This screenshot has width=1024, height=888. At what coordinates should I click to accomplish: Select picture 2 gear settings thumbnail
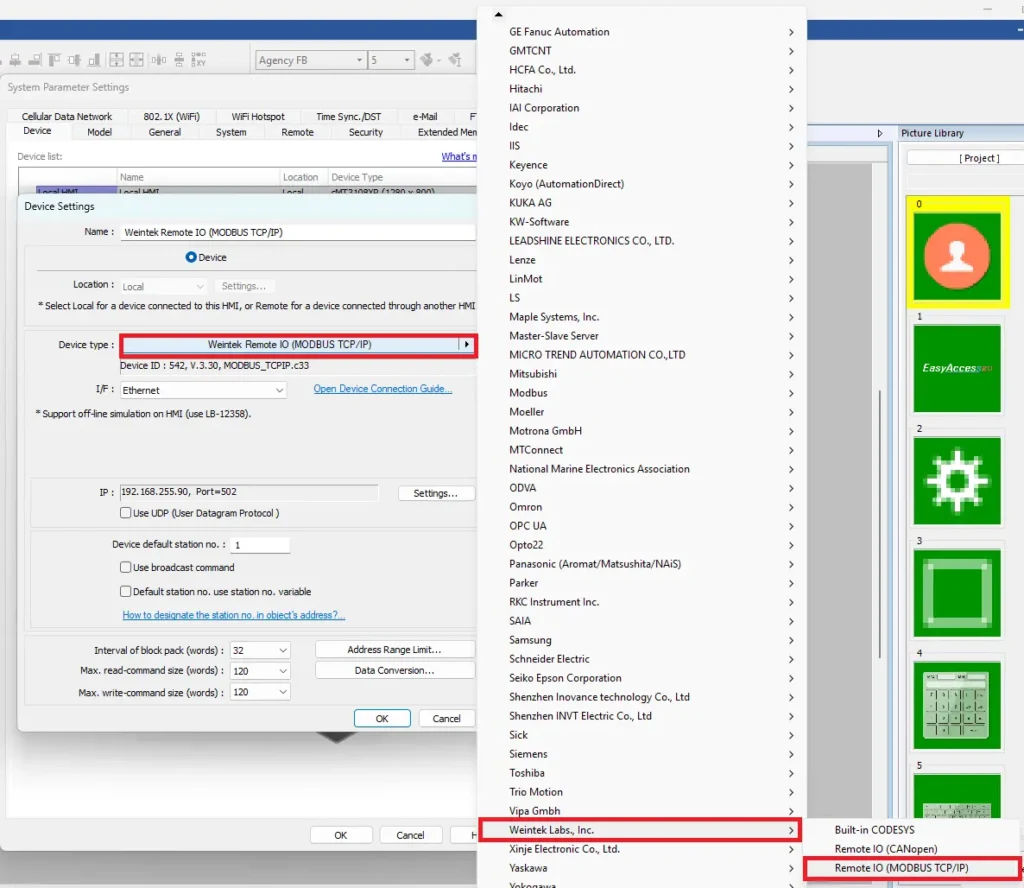957,481
